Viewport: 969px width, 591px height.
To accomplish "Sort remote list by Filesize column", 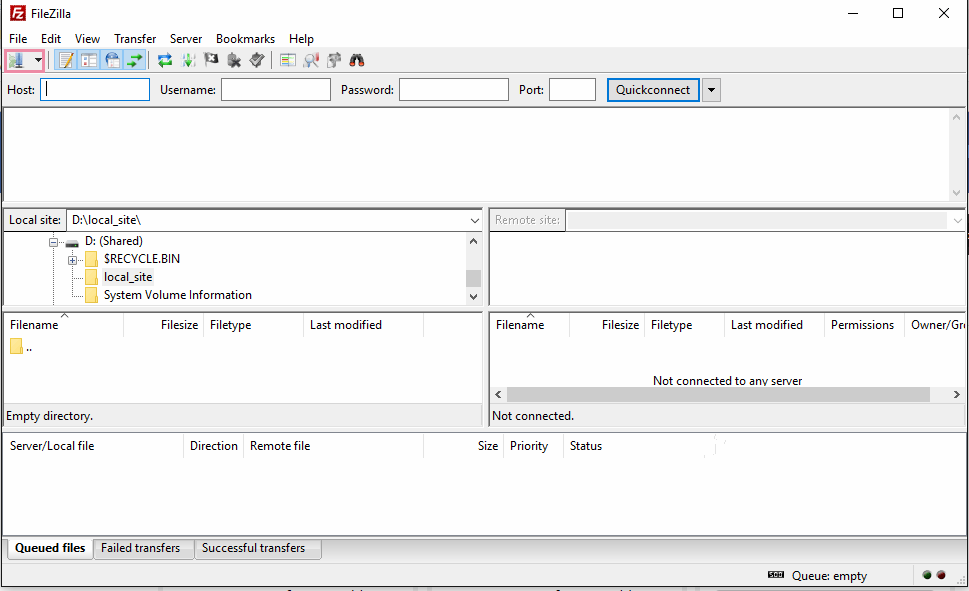I will pos(607,325).
